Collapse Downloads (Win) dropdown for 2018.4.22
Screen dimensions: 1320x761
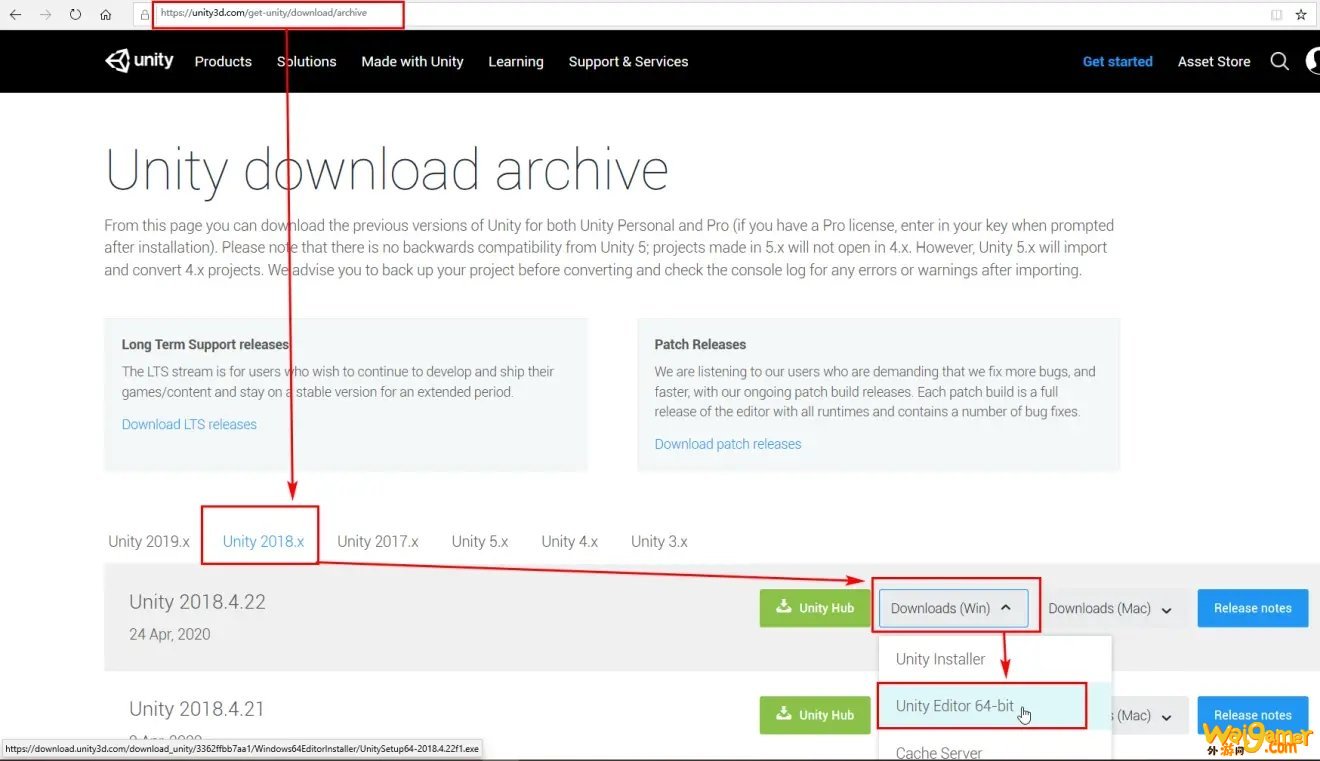pyautogui.click(x=954, y=608)
